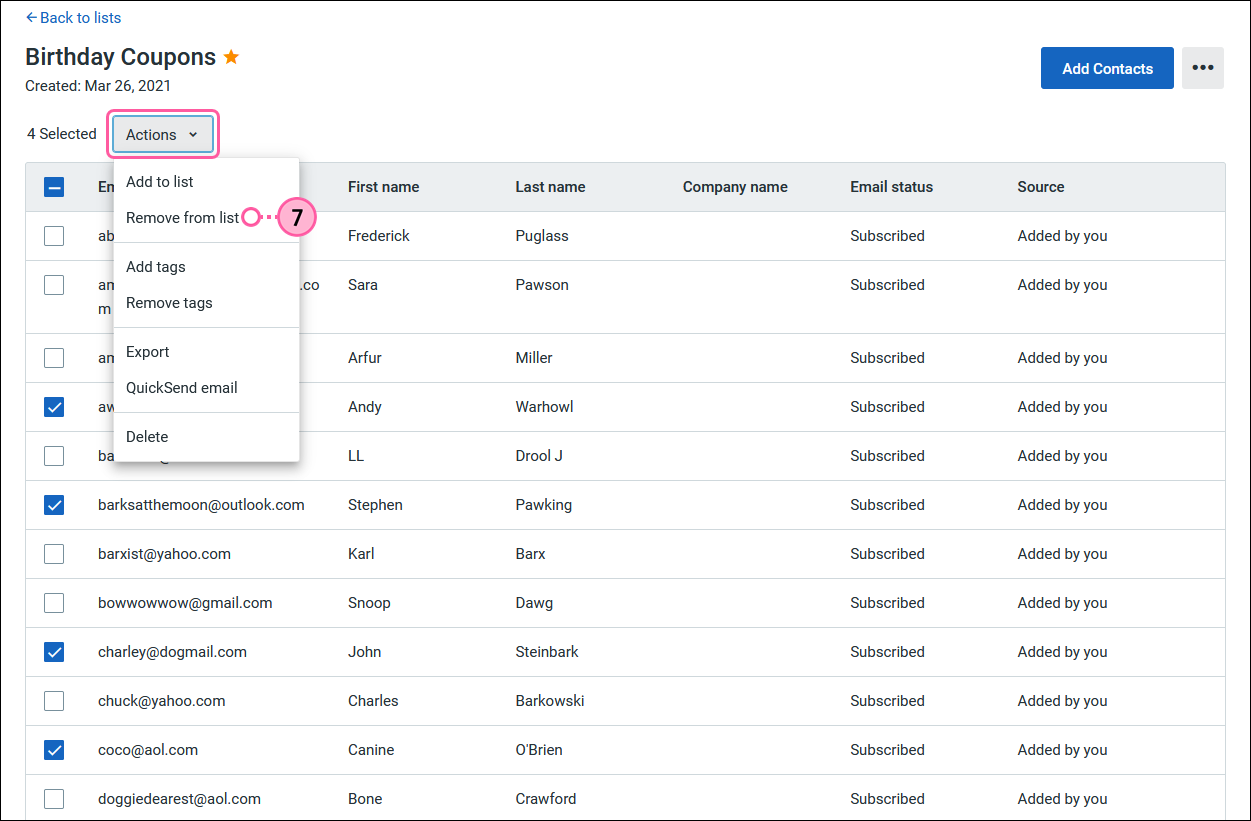Toggle the select-all header checkbox
1251x821 pixels.
point(54,187)
